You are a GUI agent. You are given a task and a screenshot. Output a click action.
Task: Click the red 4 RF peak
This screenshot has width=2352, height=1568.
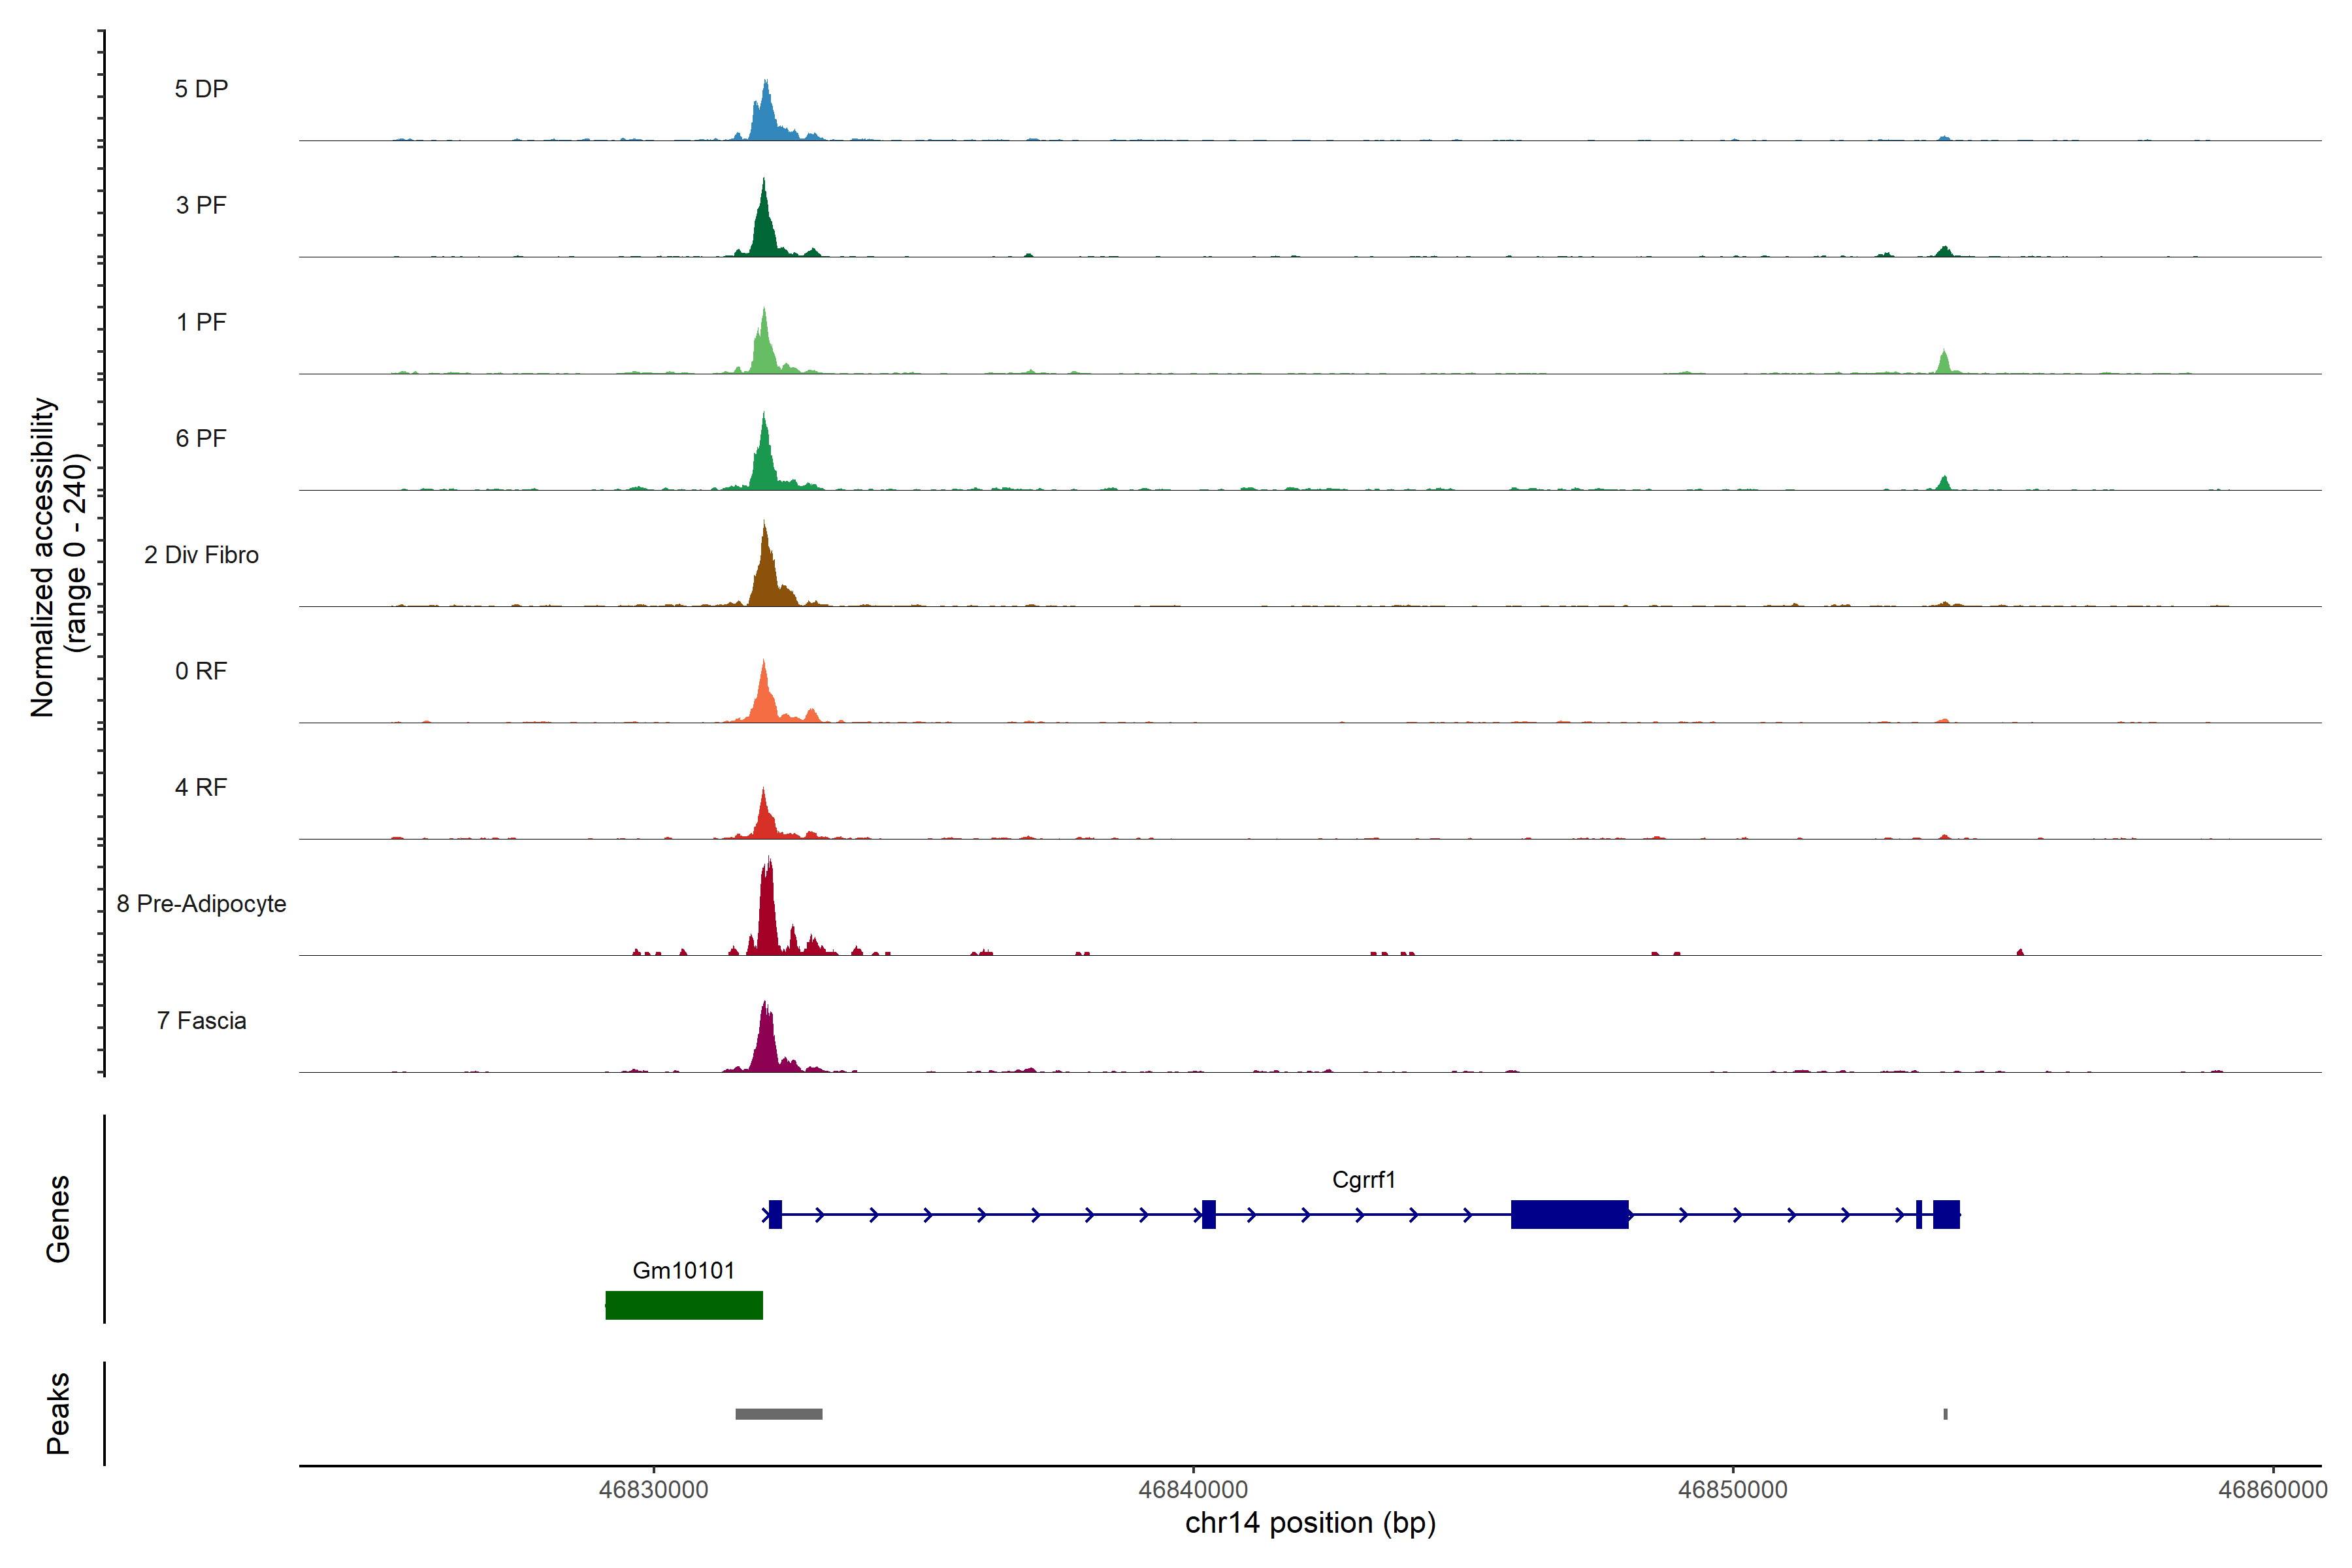[764, 822]
